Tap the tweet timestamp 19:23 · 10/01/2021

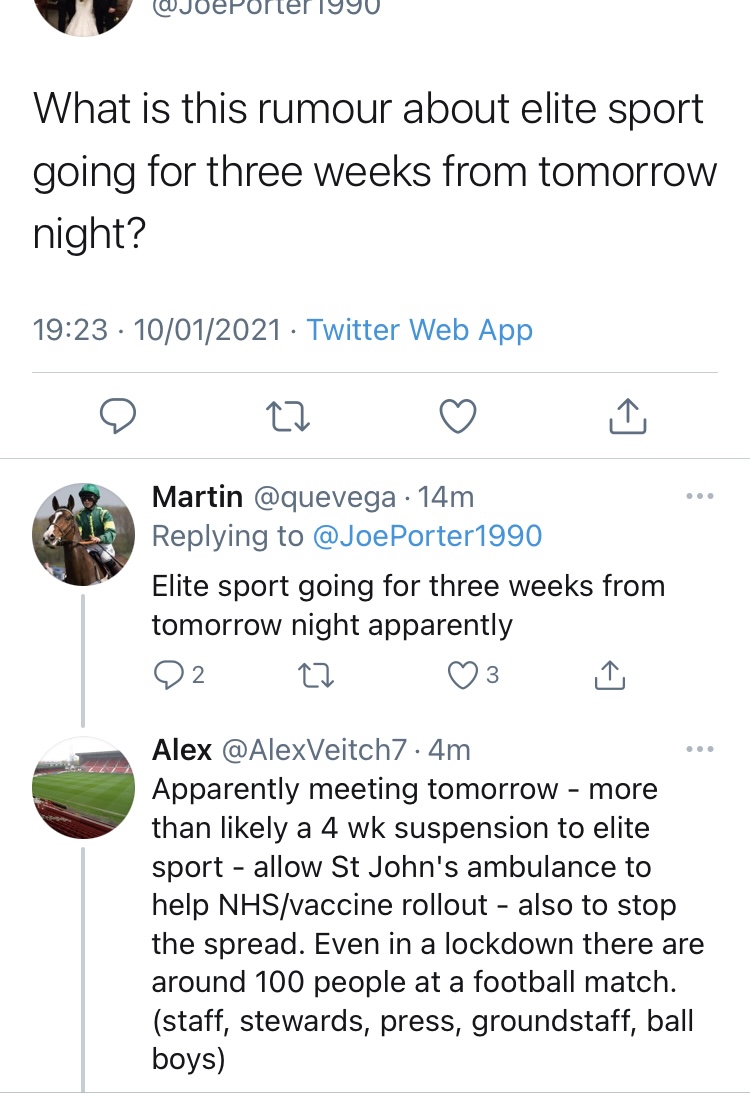(x=157, y=330)
